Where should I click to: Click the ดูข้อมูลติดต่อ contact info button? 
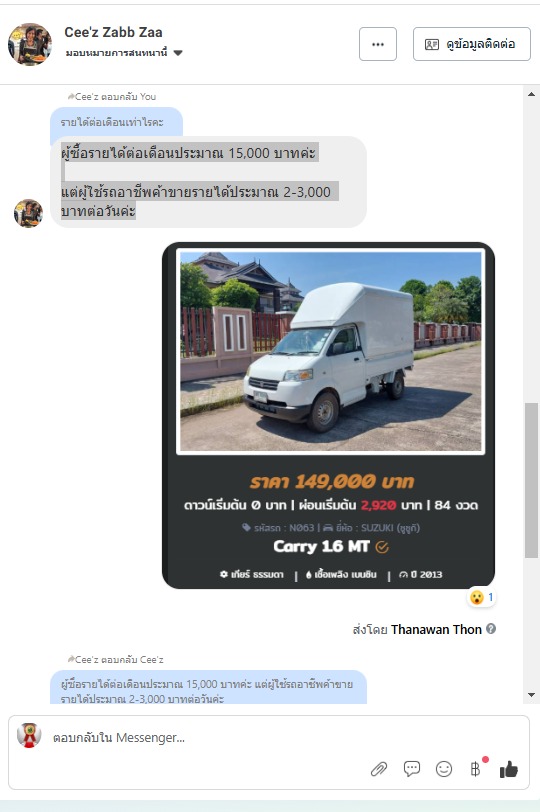472,44
